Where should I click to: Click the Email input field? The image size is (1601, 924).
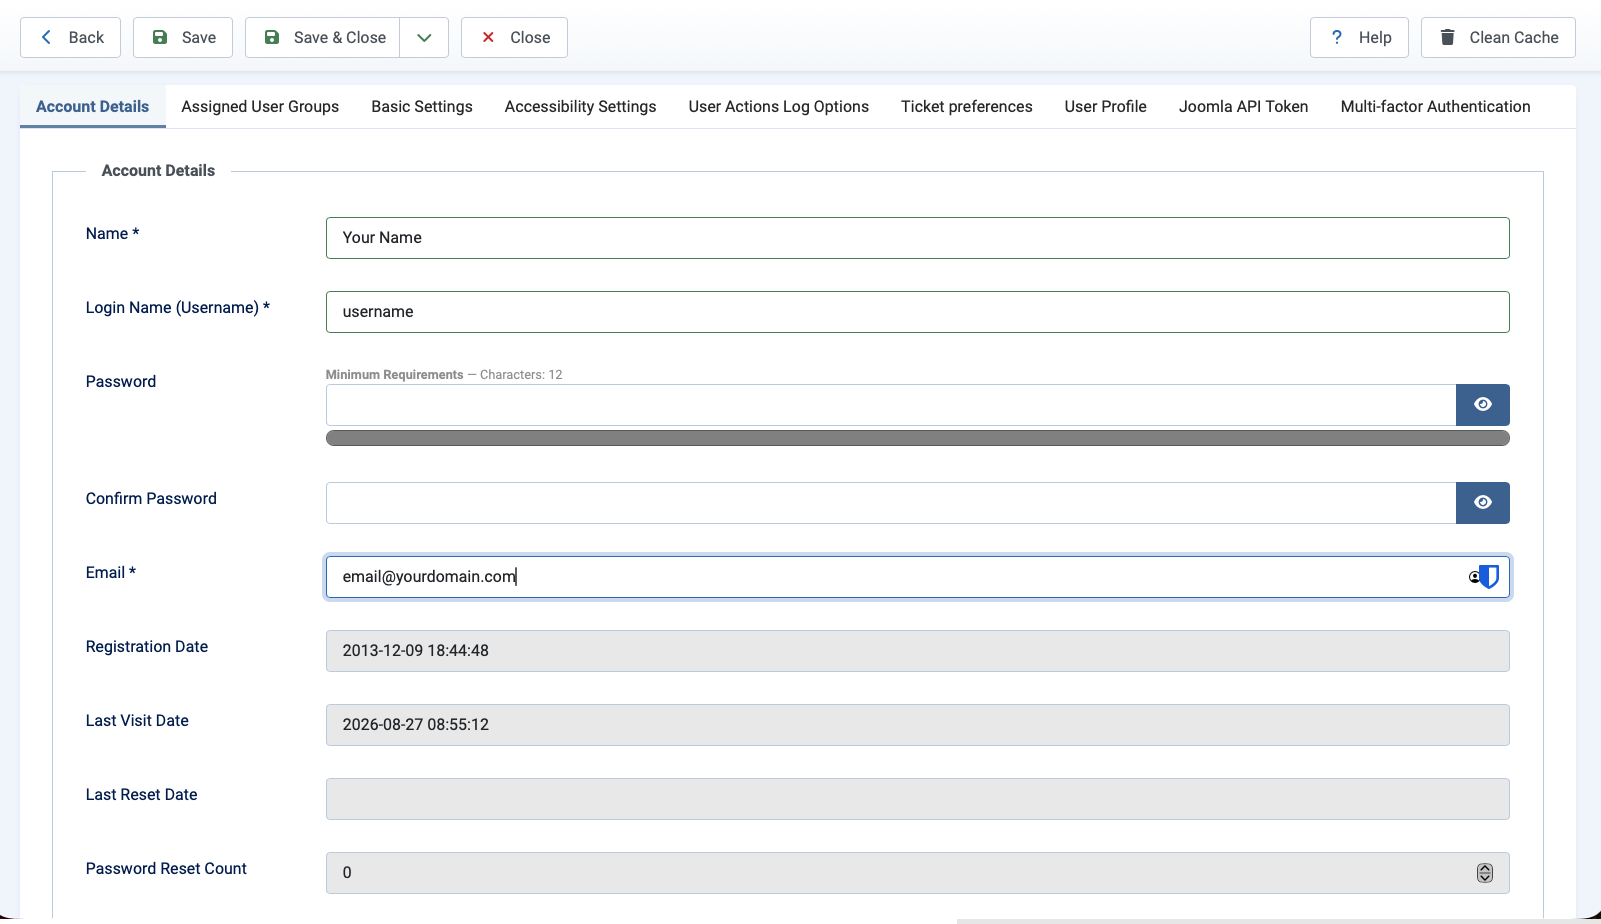917,577
